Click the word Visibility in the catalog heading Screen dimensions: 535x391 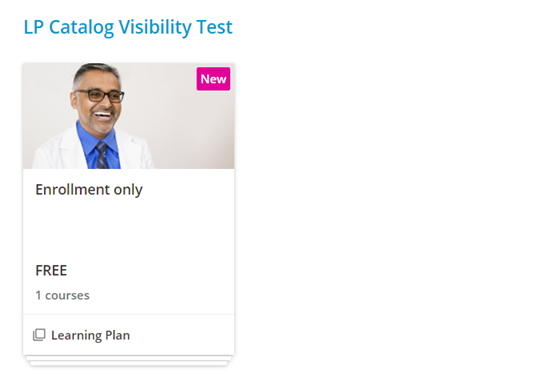tap(155, 27)
